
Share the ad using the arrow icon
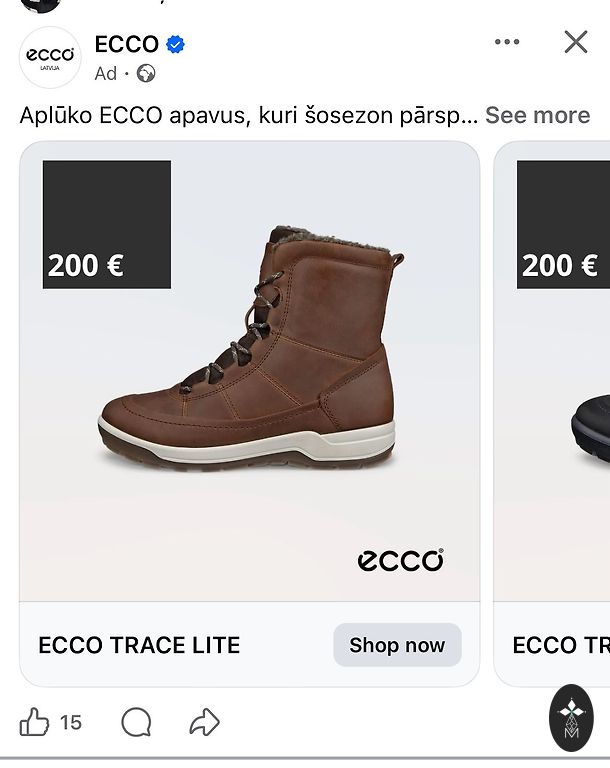204,722
